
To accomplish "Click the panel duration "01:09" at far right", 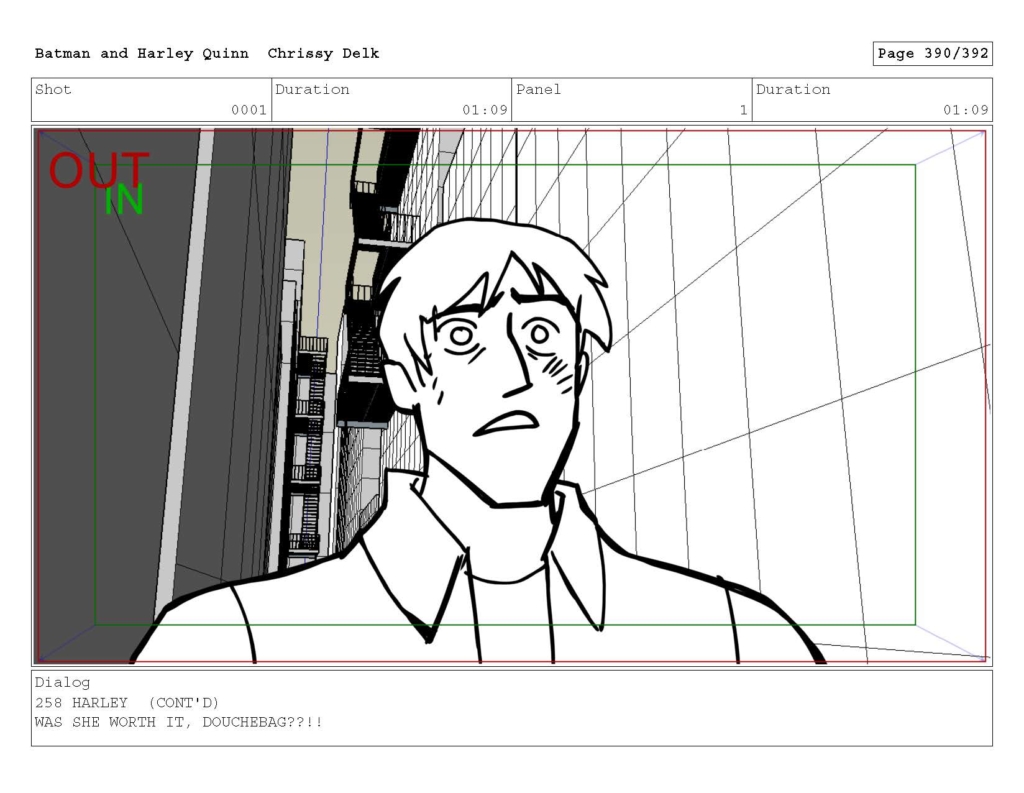I will pyautogui.click(x=966, y=110).
